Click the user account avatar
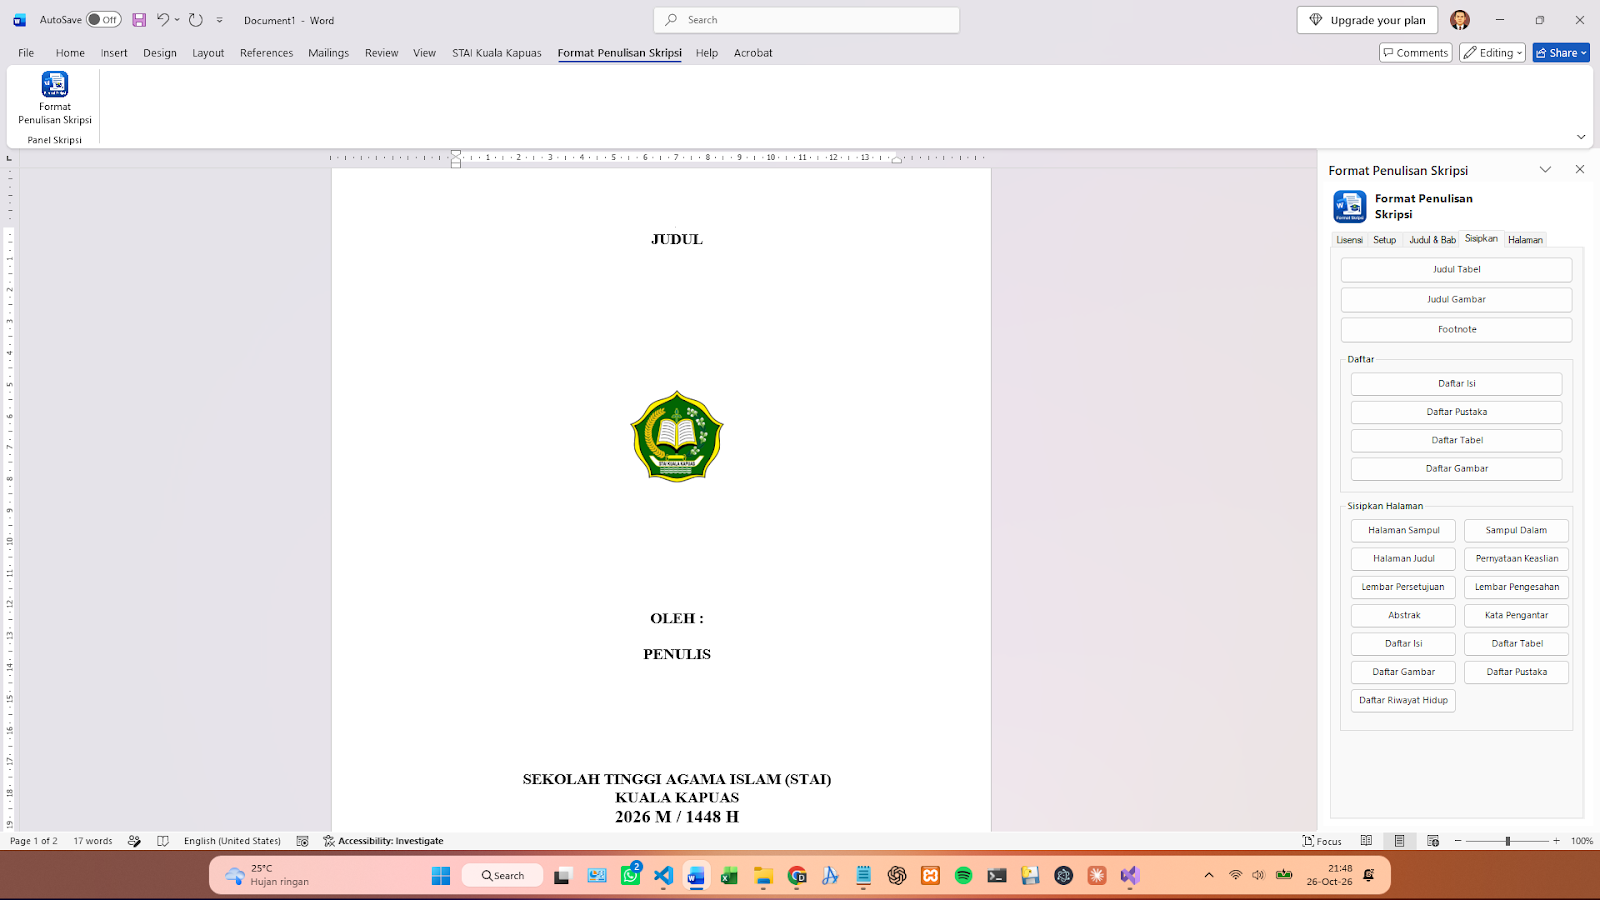This screenshot has width=1600, height=900. tap(1460, 20)
